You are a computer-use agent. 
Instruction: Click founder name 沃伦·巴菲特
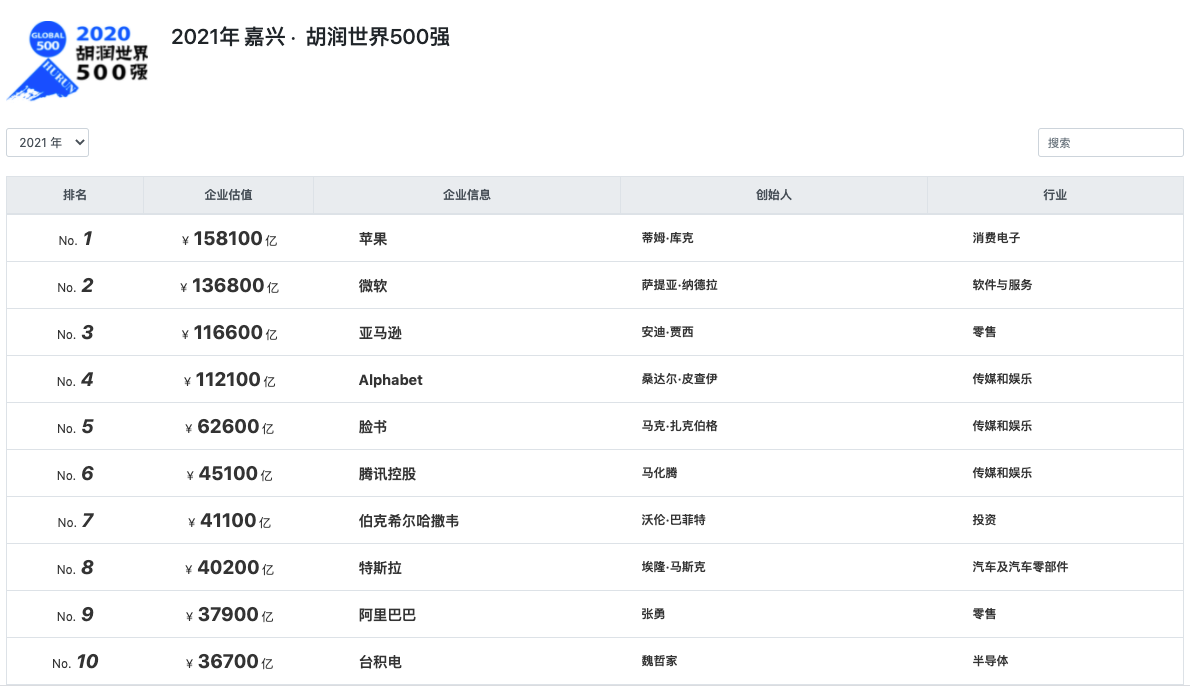pyautogui.click(x=673, y=521)
